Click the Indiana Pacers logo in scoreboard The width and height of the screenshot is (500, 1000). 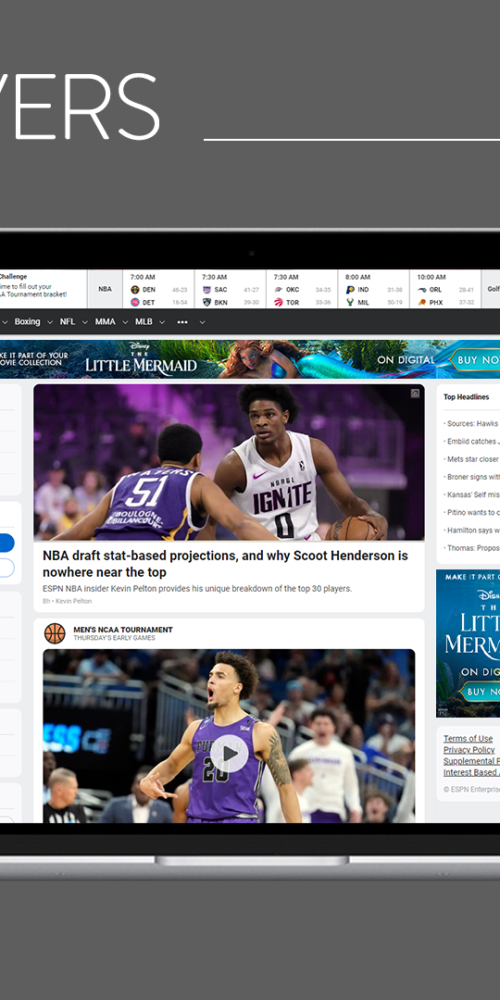pyautogui.click(x=350, y=290)
